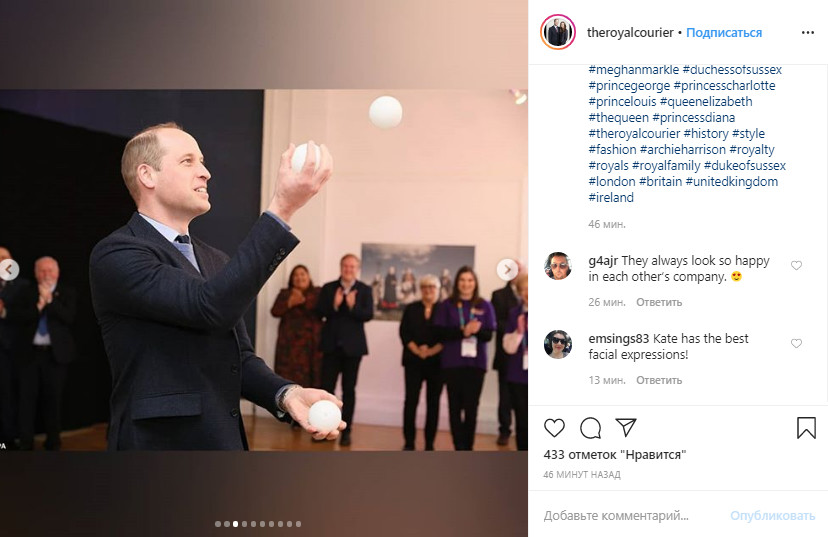
Task: Like the post with the heart icon
Action: pyautogui.click(x=554, y=428)
